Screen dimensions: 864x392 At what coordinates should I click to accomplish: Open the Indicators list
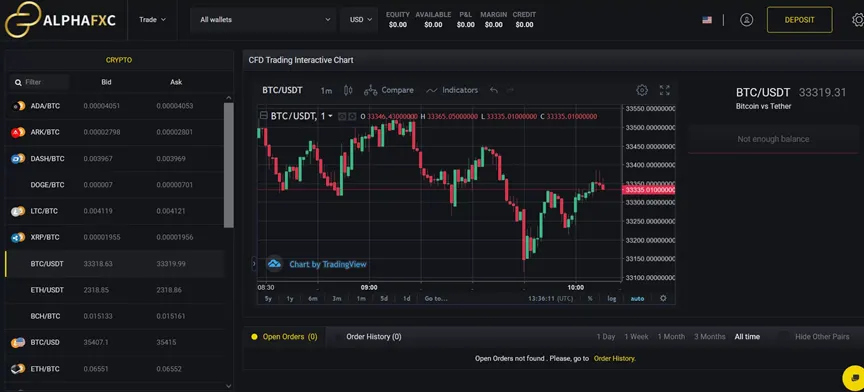tap(452, 90)
